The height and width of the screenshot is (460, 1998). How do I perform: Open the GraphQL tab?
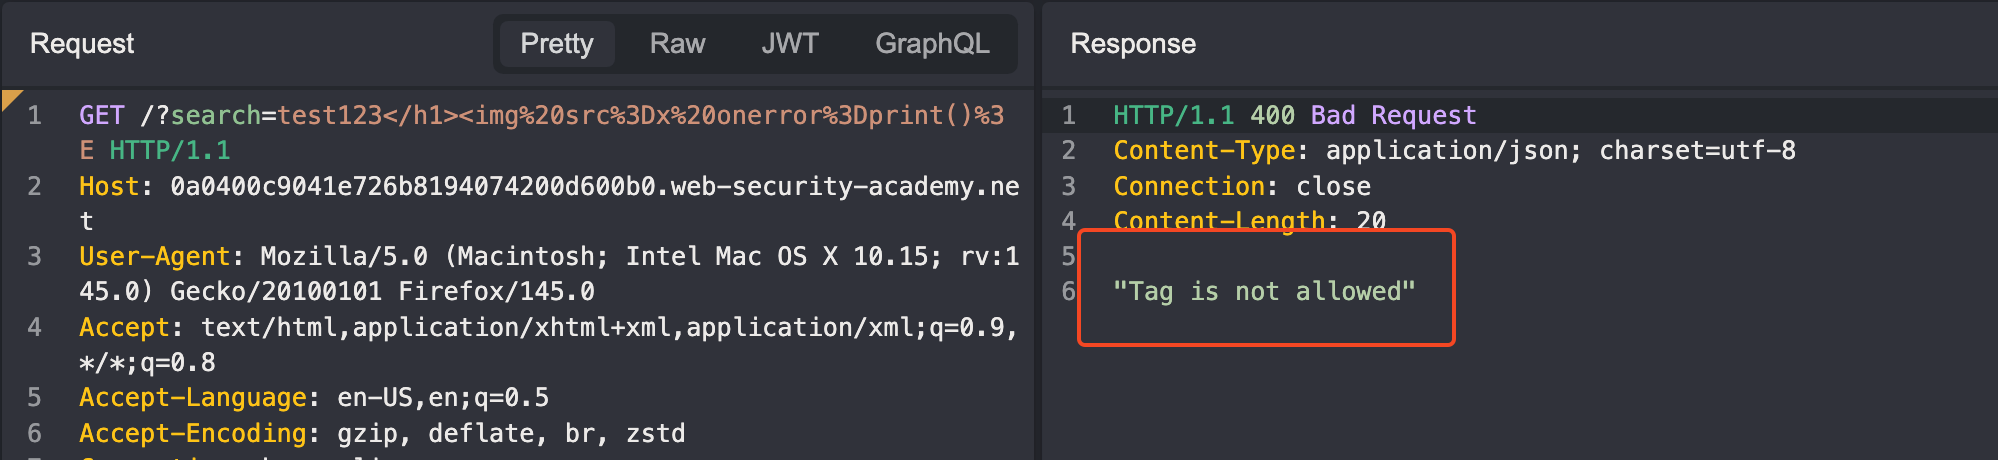[x=932, y=44]
